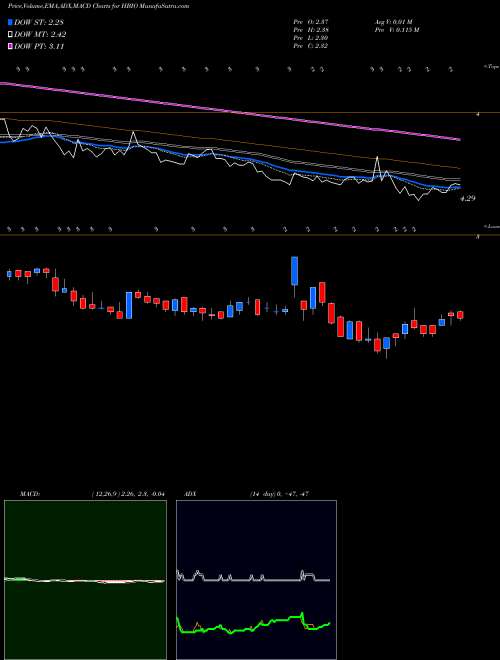Click the 'Pre C: 2.32' close value

(311, 46)
